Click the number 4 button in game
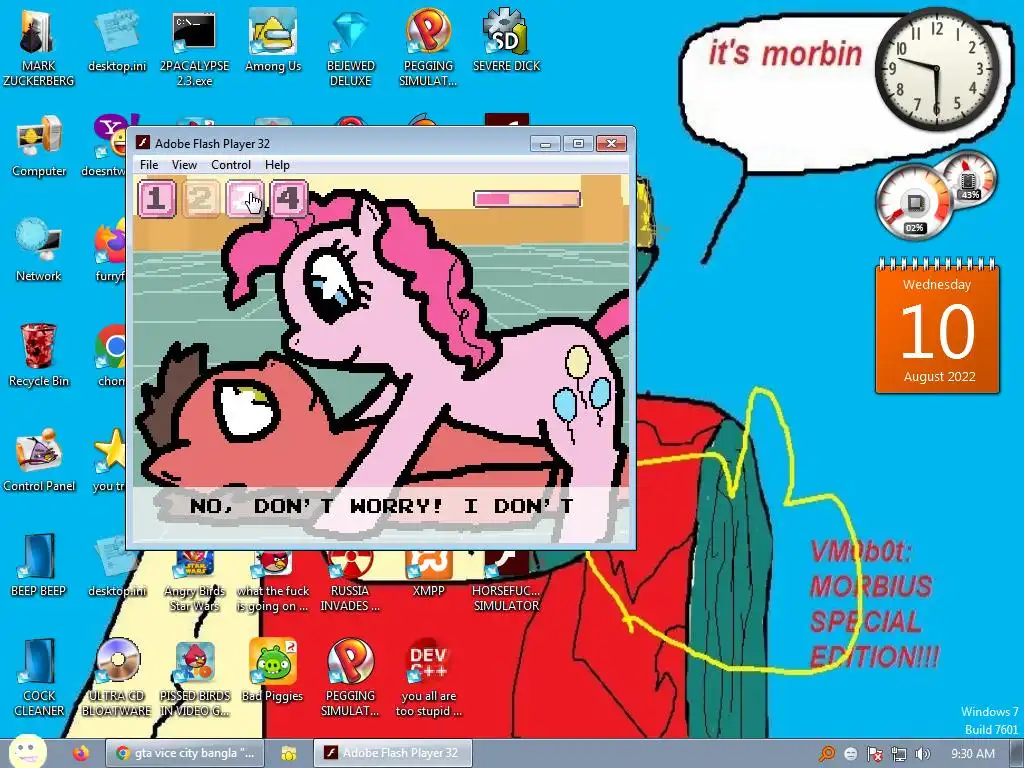This screenshot has width=1024, height=768. [x=289, y=198]
